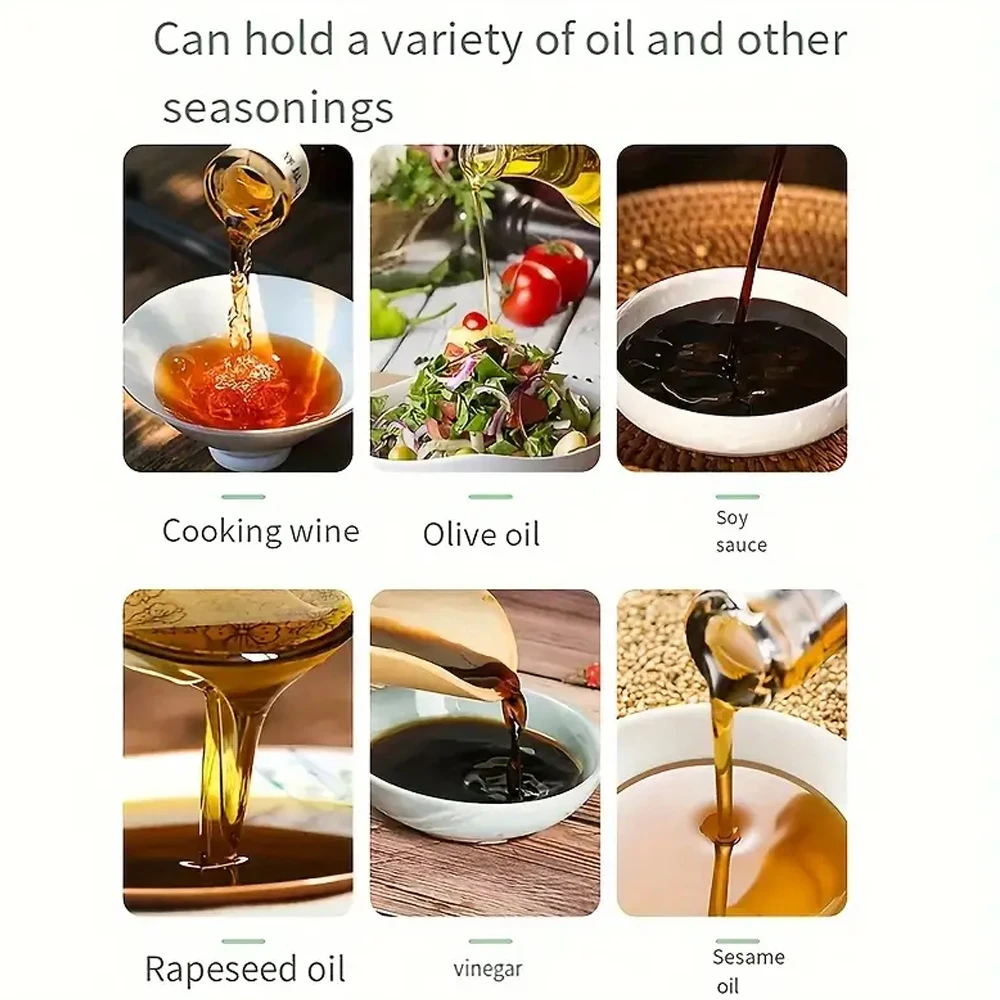Click the green dash above Rapeseed oil

coord(244,941)
